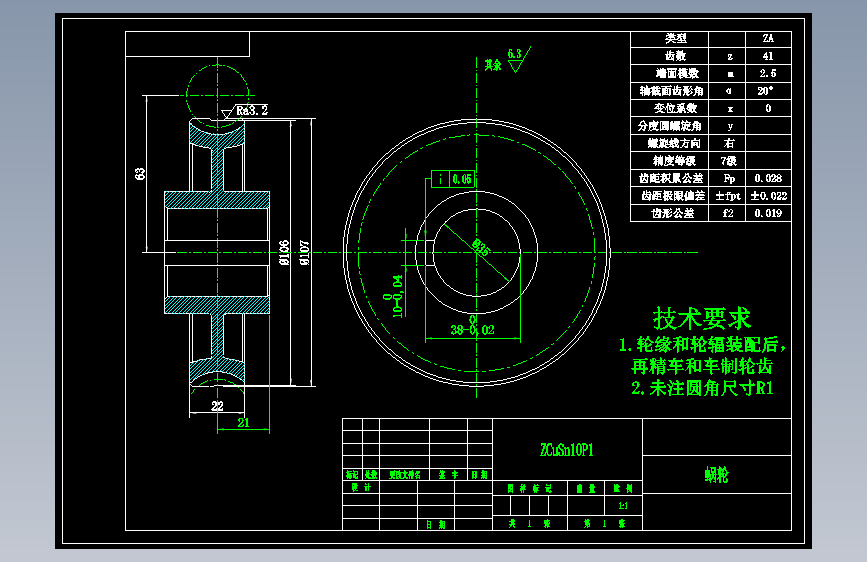
Task: Select the 1:1 scale value
Action: (x=623, y=506)
